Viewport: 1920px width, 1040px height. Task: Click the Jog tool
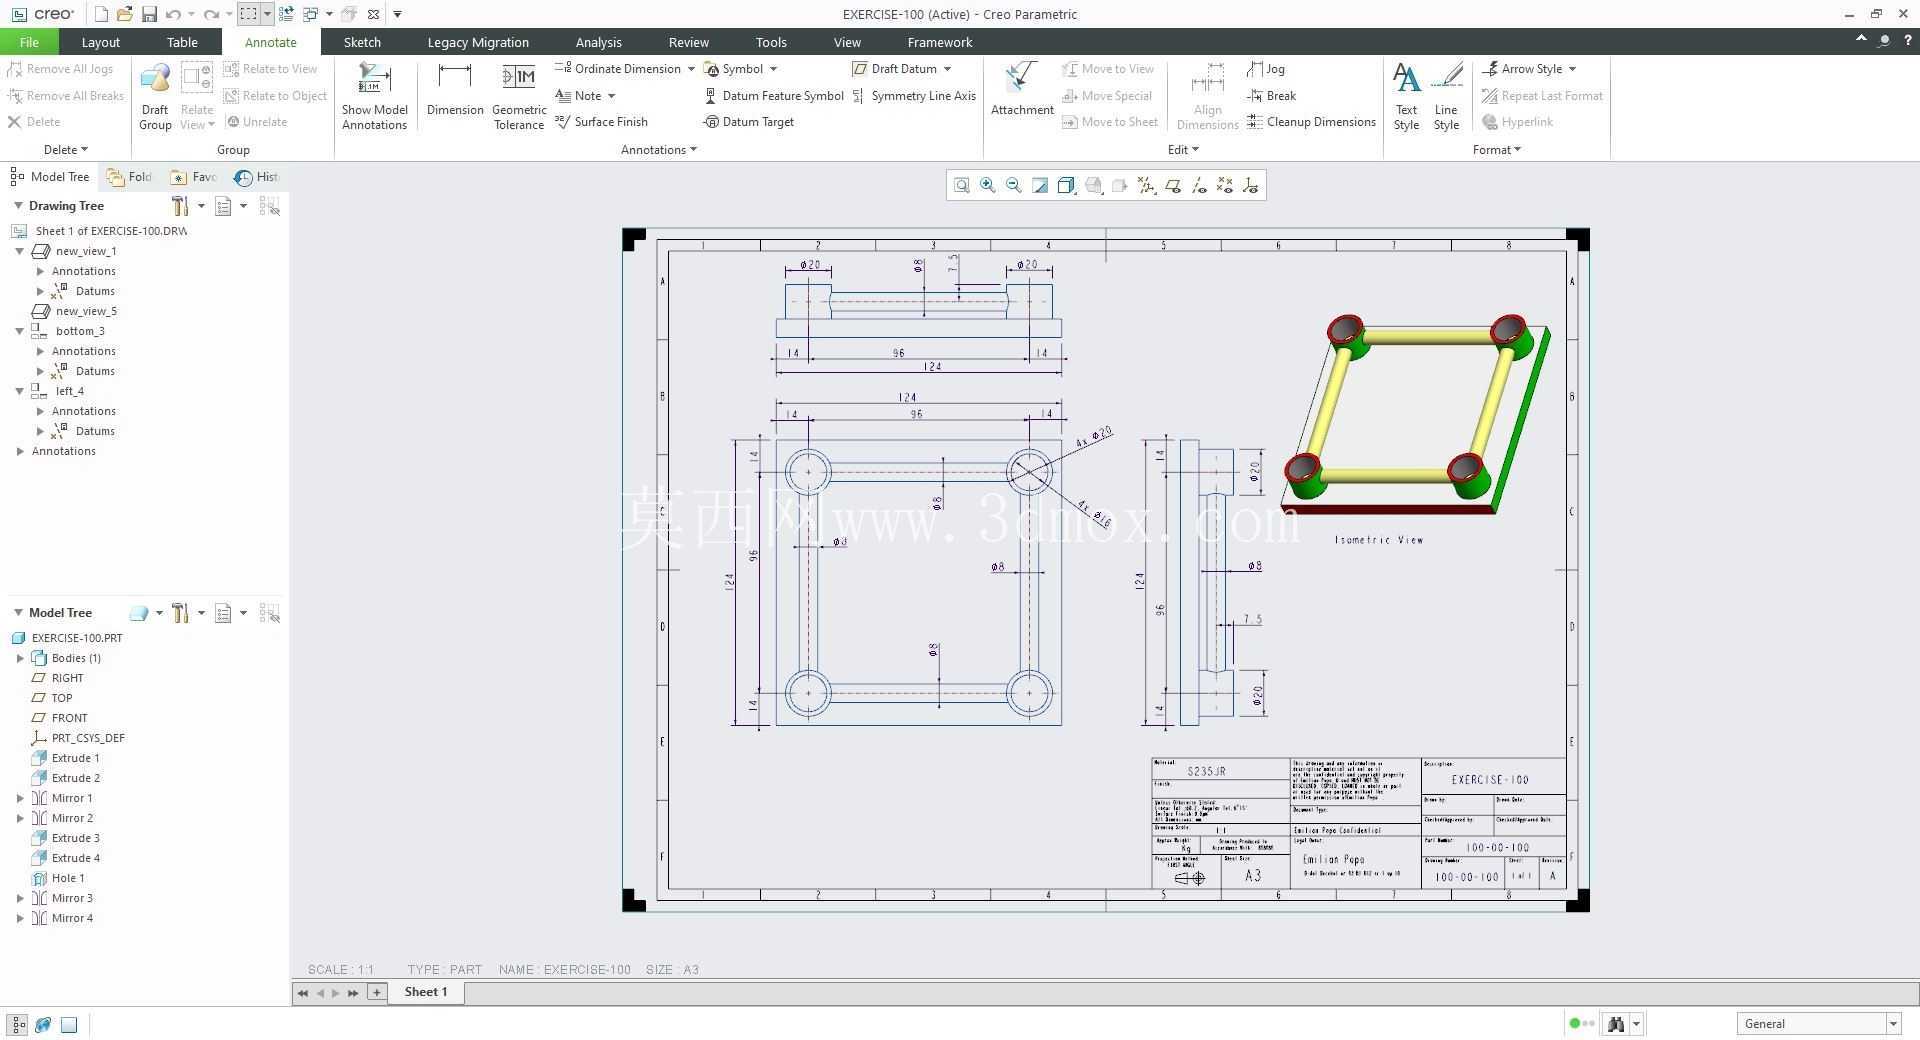click(1266, 69)
